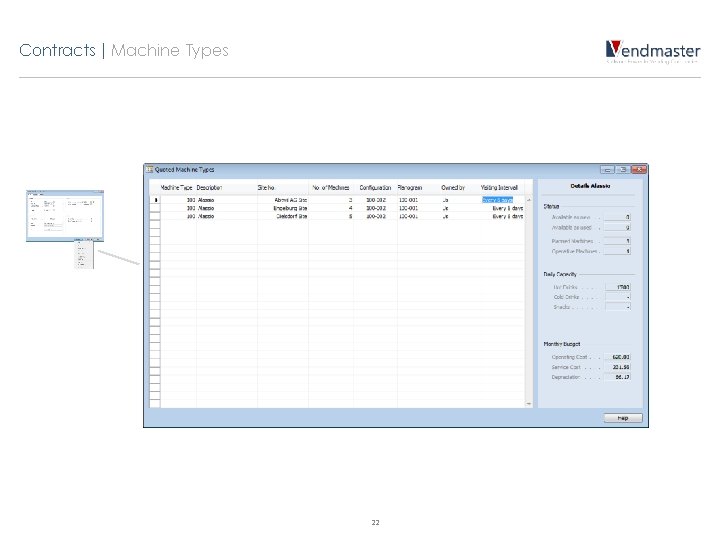This screenshot has width=720, height=540.
Task: Click the Quoted Machine Types window icon
Action: [149, 169]
